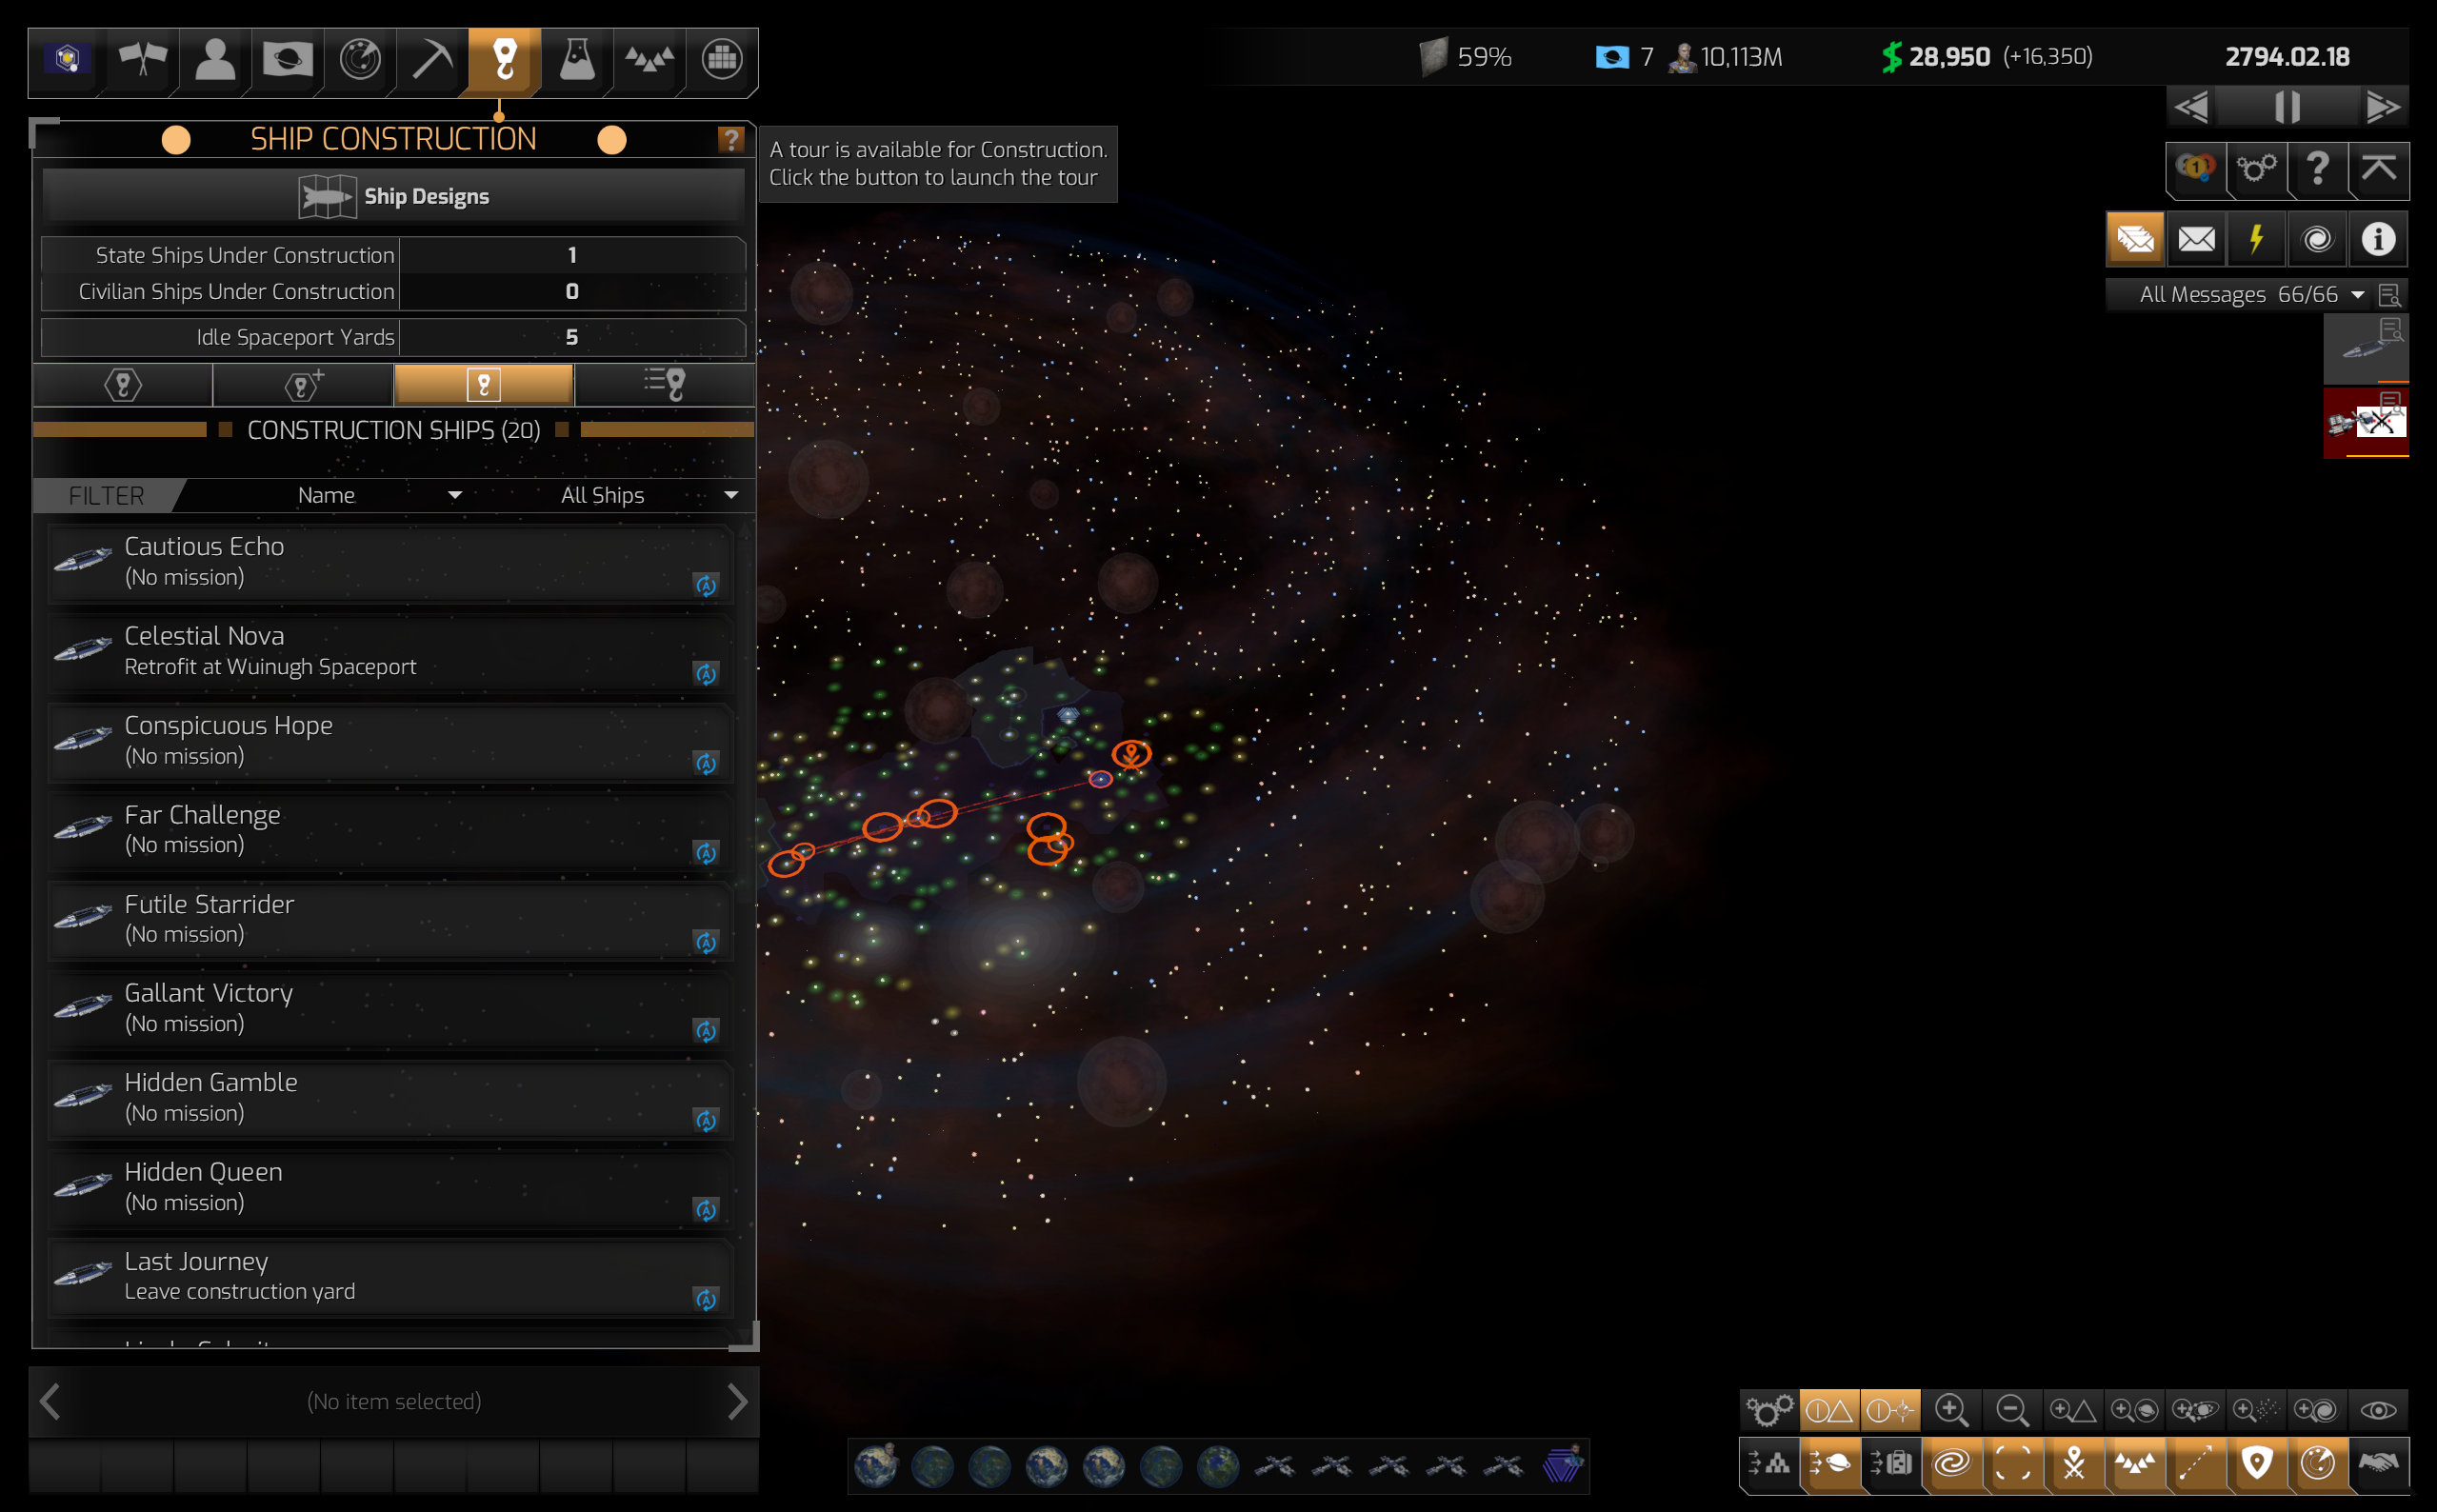Toggle the diplomacy handshake overlay

(x=2378, y=1464)
